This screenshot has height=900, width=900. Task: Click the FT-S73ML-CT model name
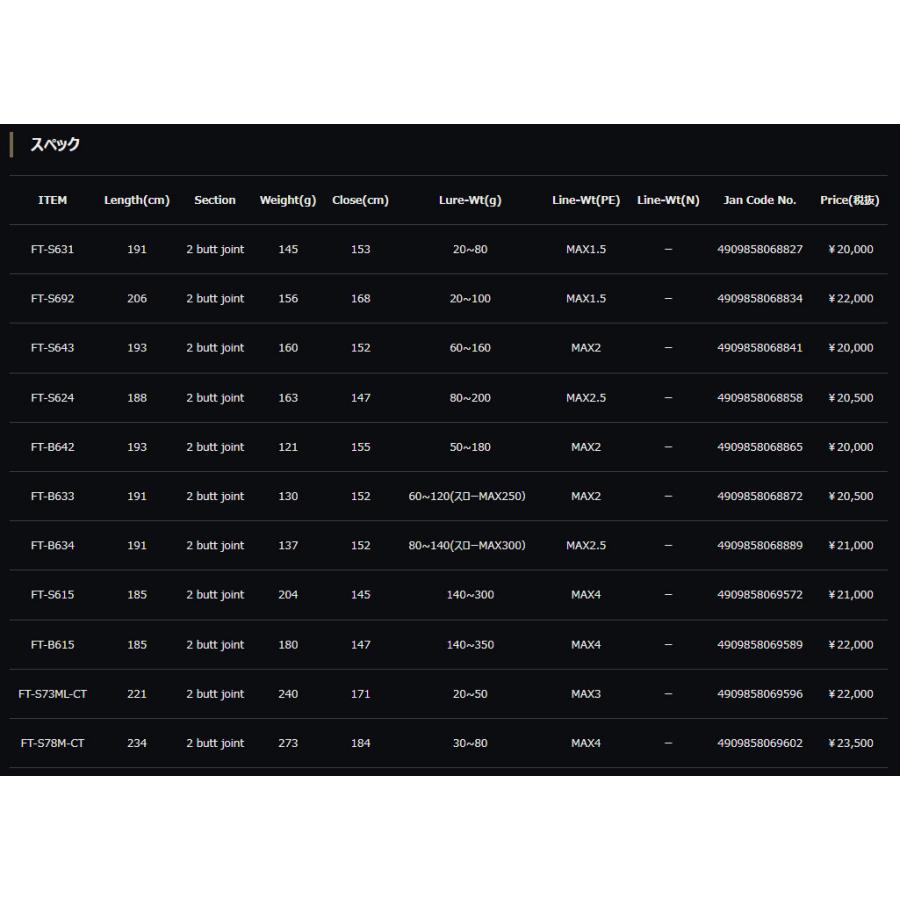[52, 694]
